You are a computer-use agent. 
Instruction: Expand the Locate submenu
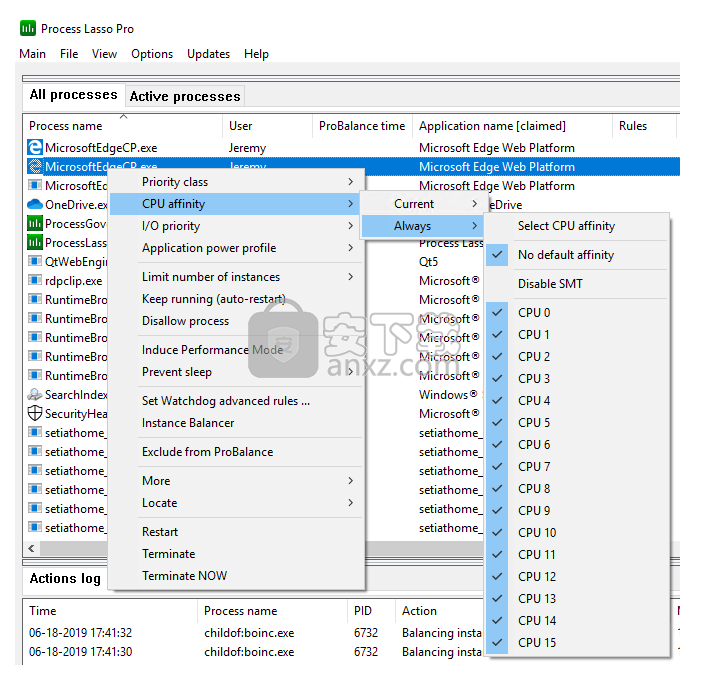pyautogui.click(x=237, y=503)
